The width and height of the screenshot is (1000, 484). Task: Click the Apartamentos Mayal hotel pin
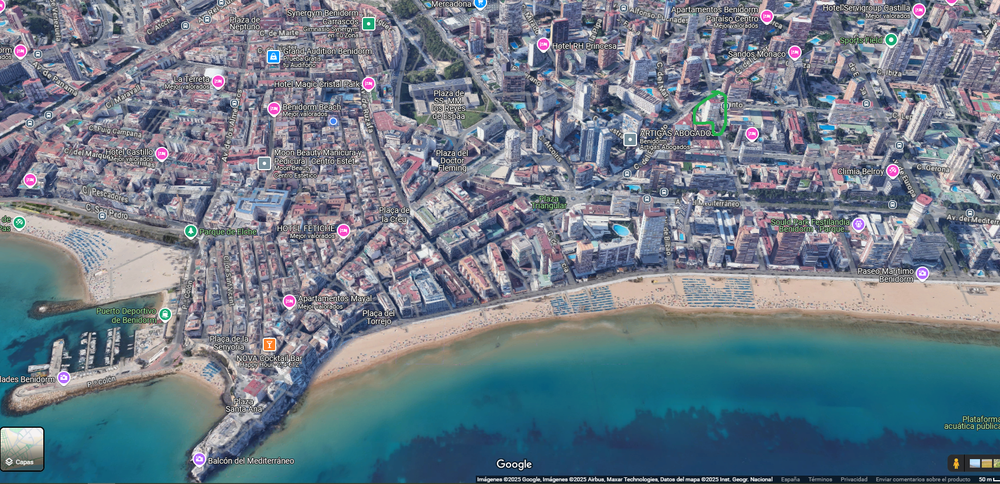click(x=289, y=301)
